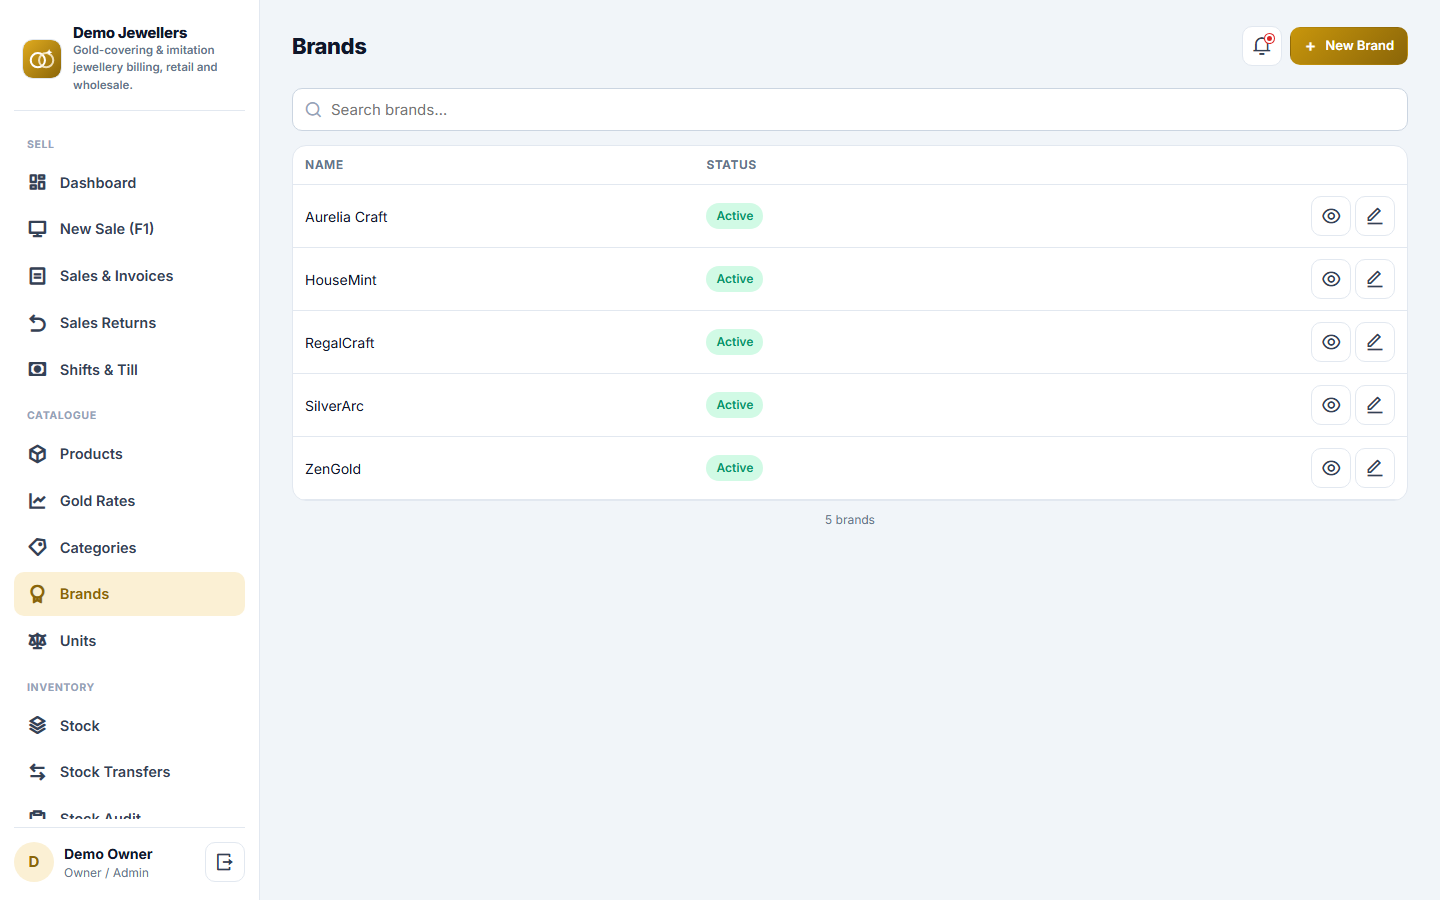Click the ZenGold name
This screenshot has width=1440, height=900.
coord(333,469)
